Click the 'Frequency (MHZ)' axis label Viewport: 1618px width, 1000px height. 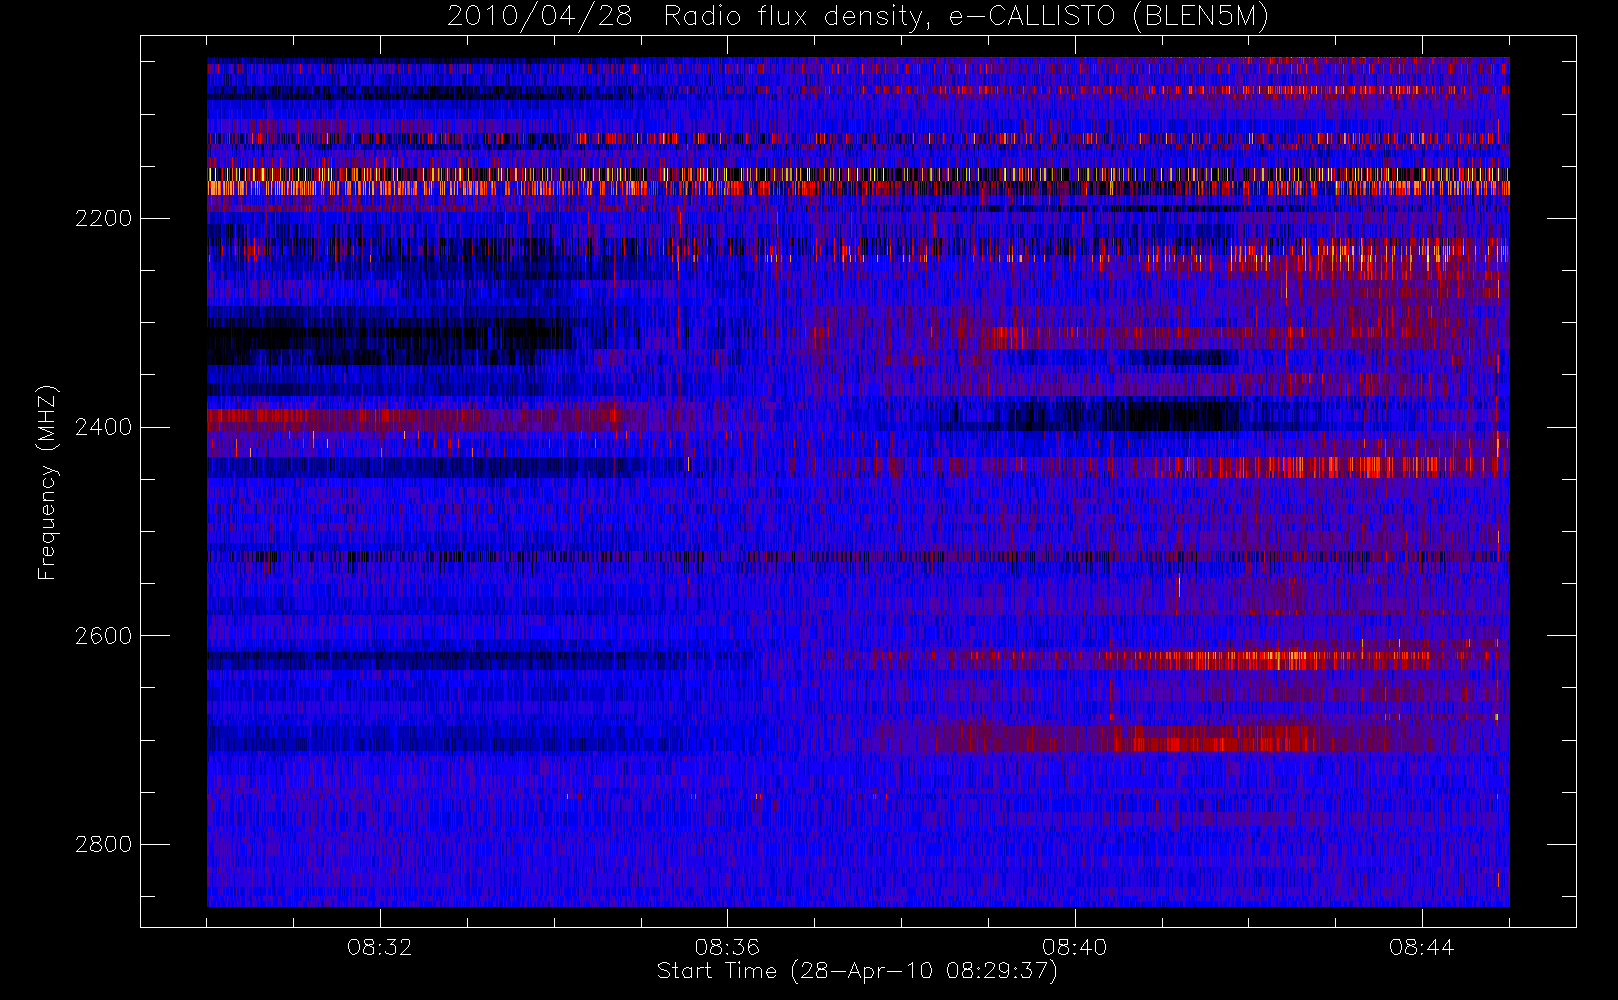point(47,482)
